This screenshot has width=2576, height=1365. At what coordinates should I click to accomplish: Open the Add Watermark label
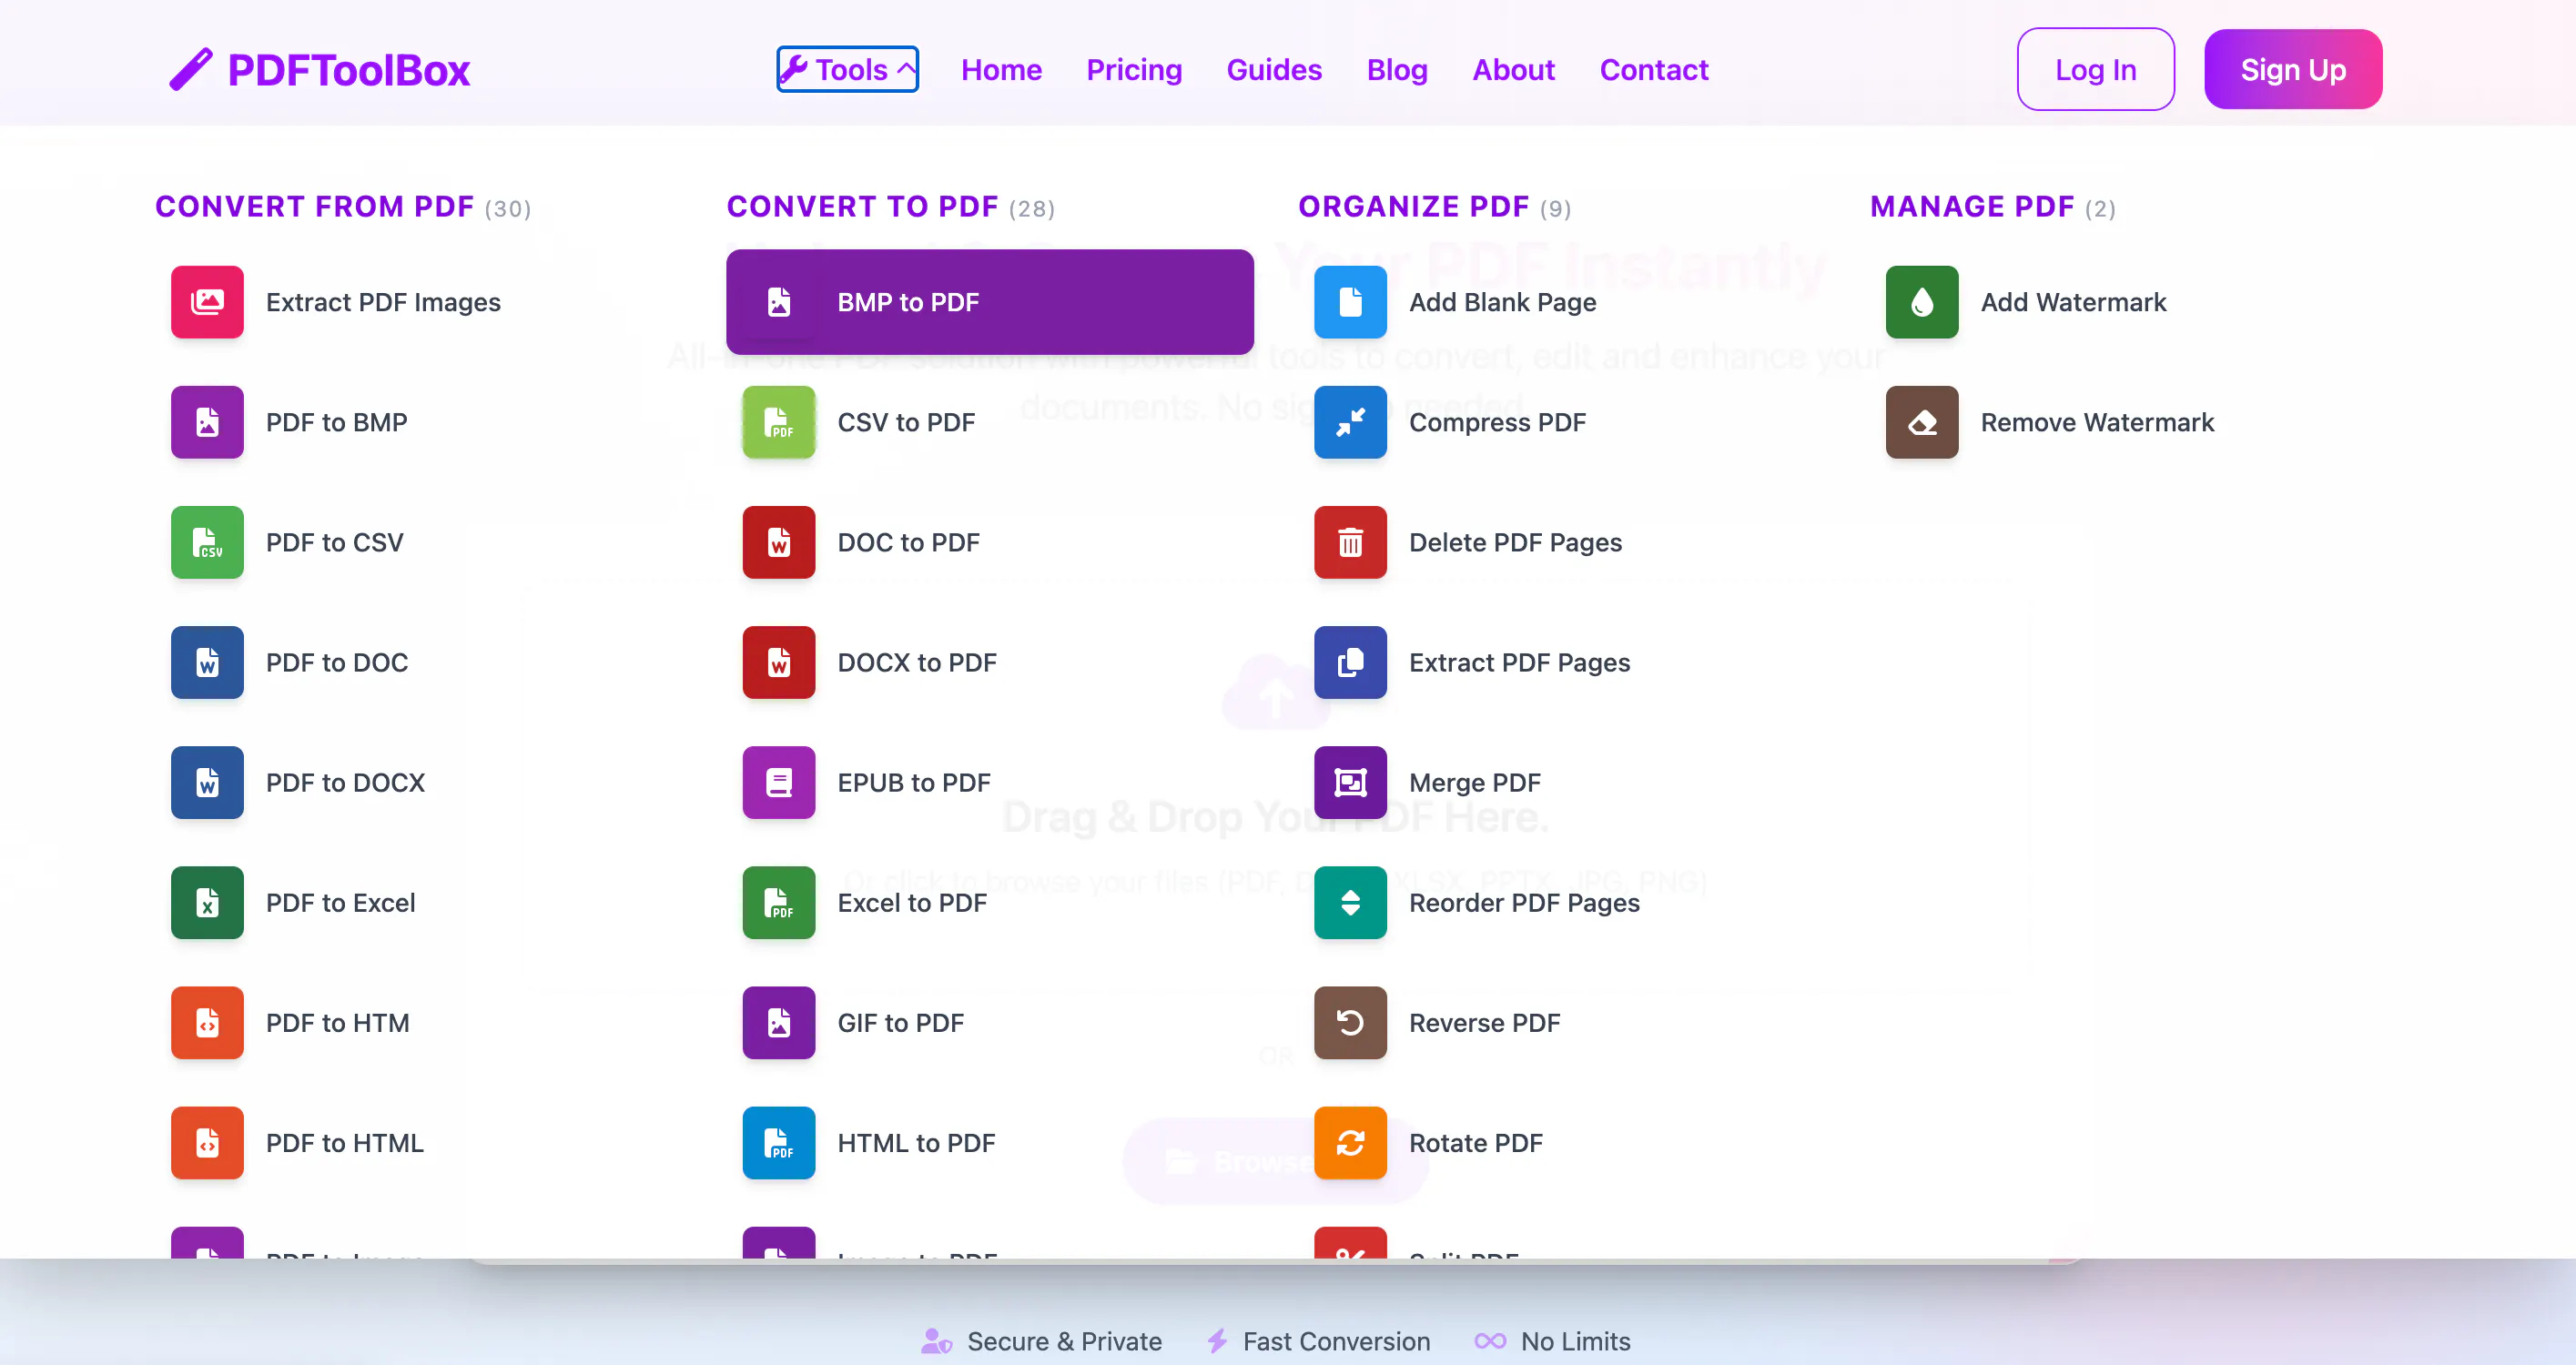pyautogui.click(x=2073, y=302)
